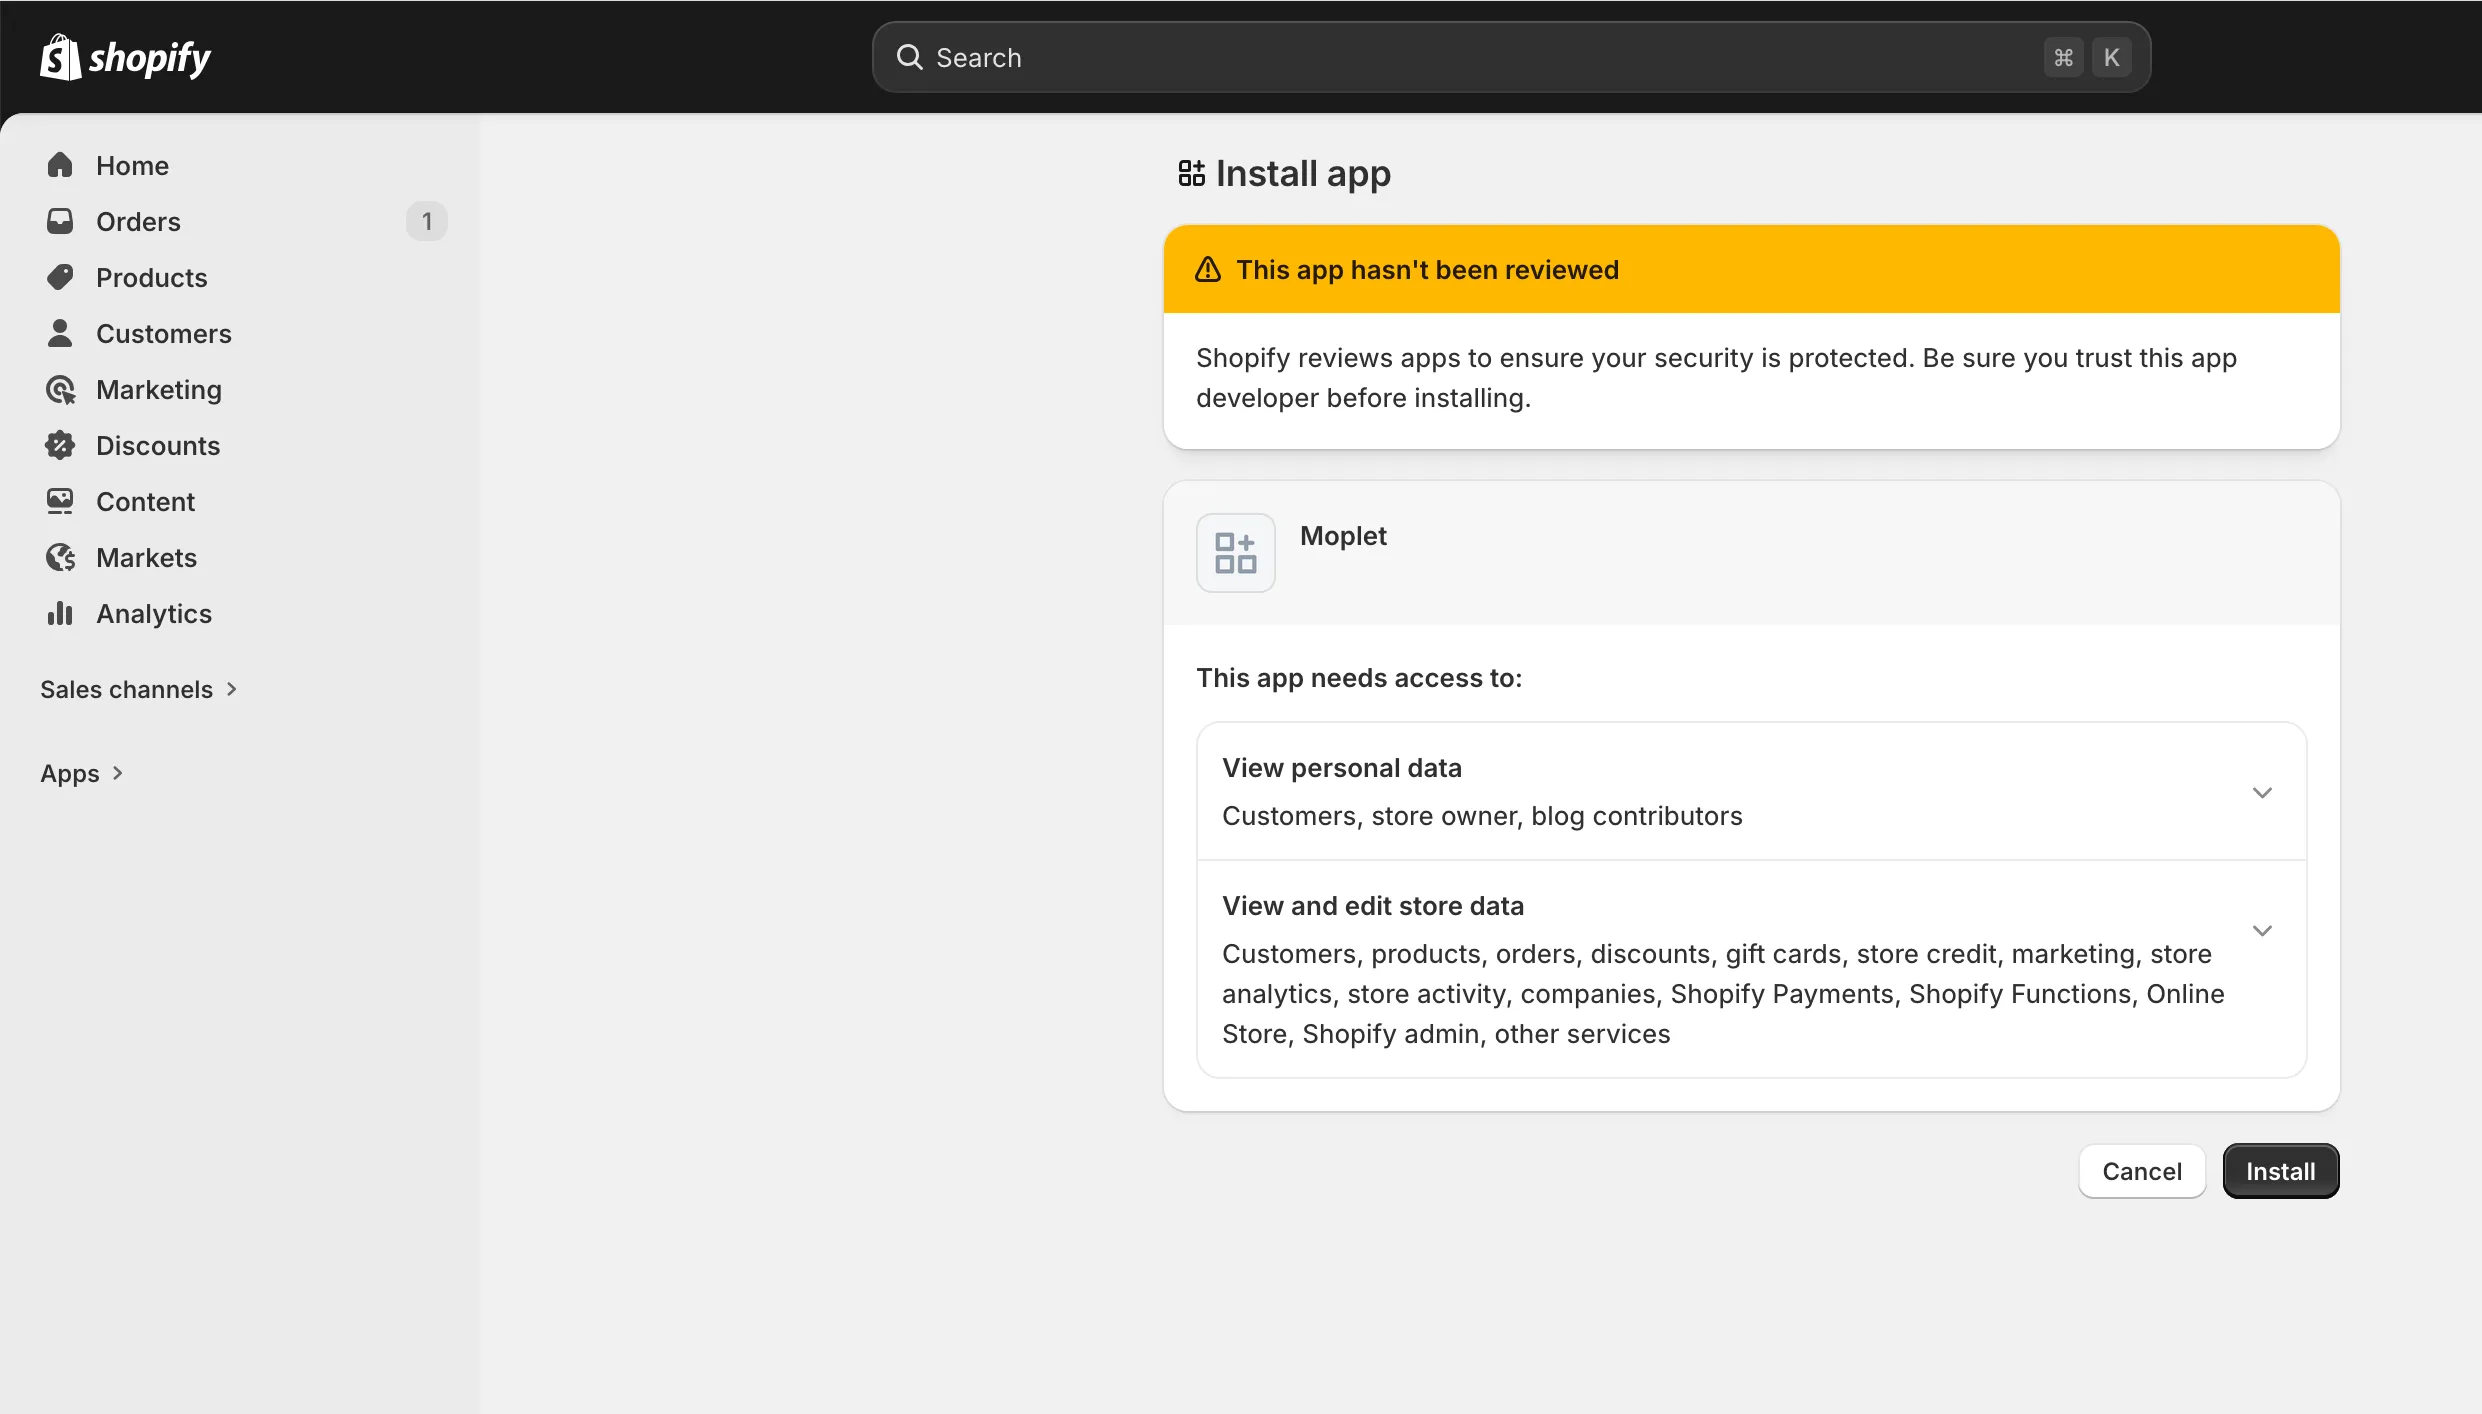2482x1414 pixels.
Task: Click the Shopify logo
Action: pyautogui.click(x=125, y=58)
